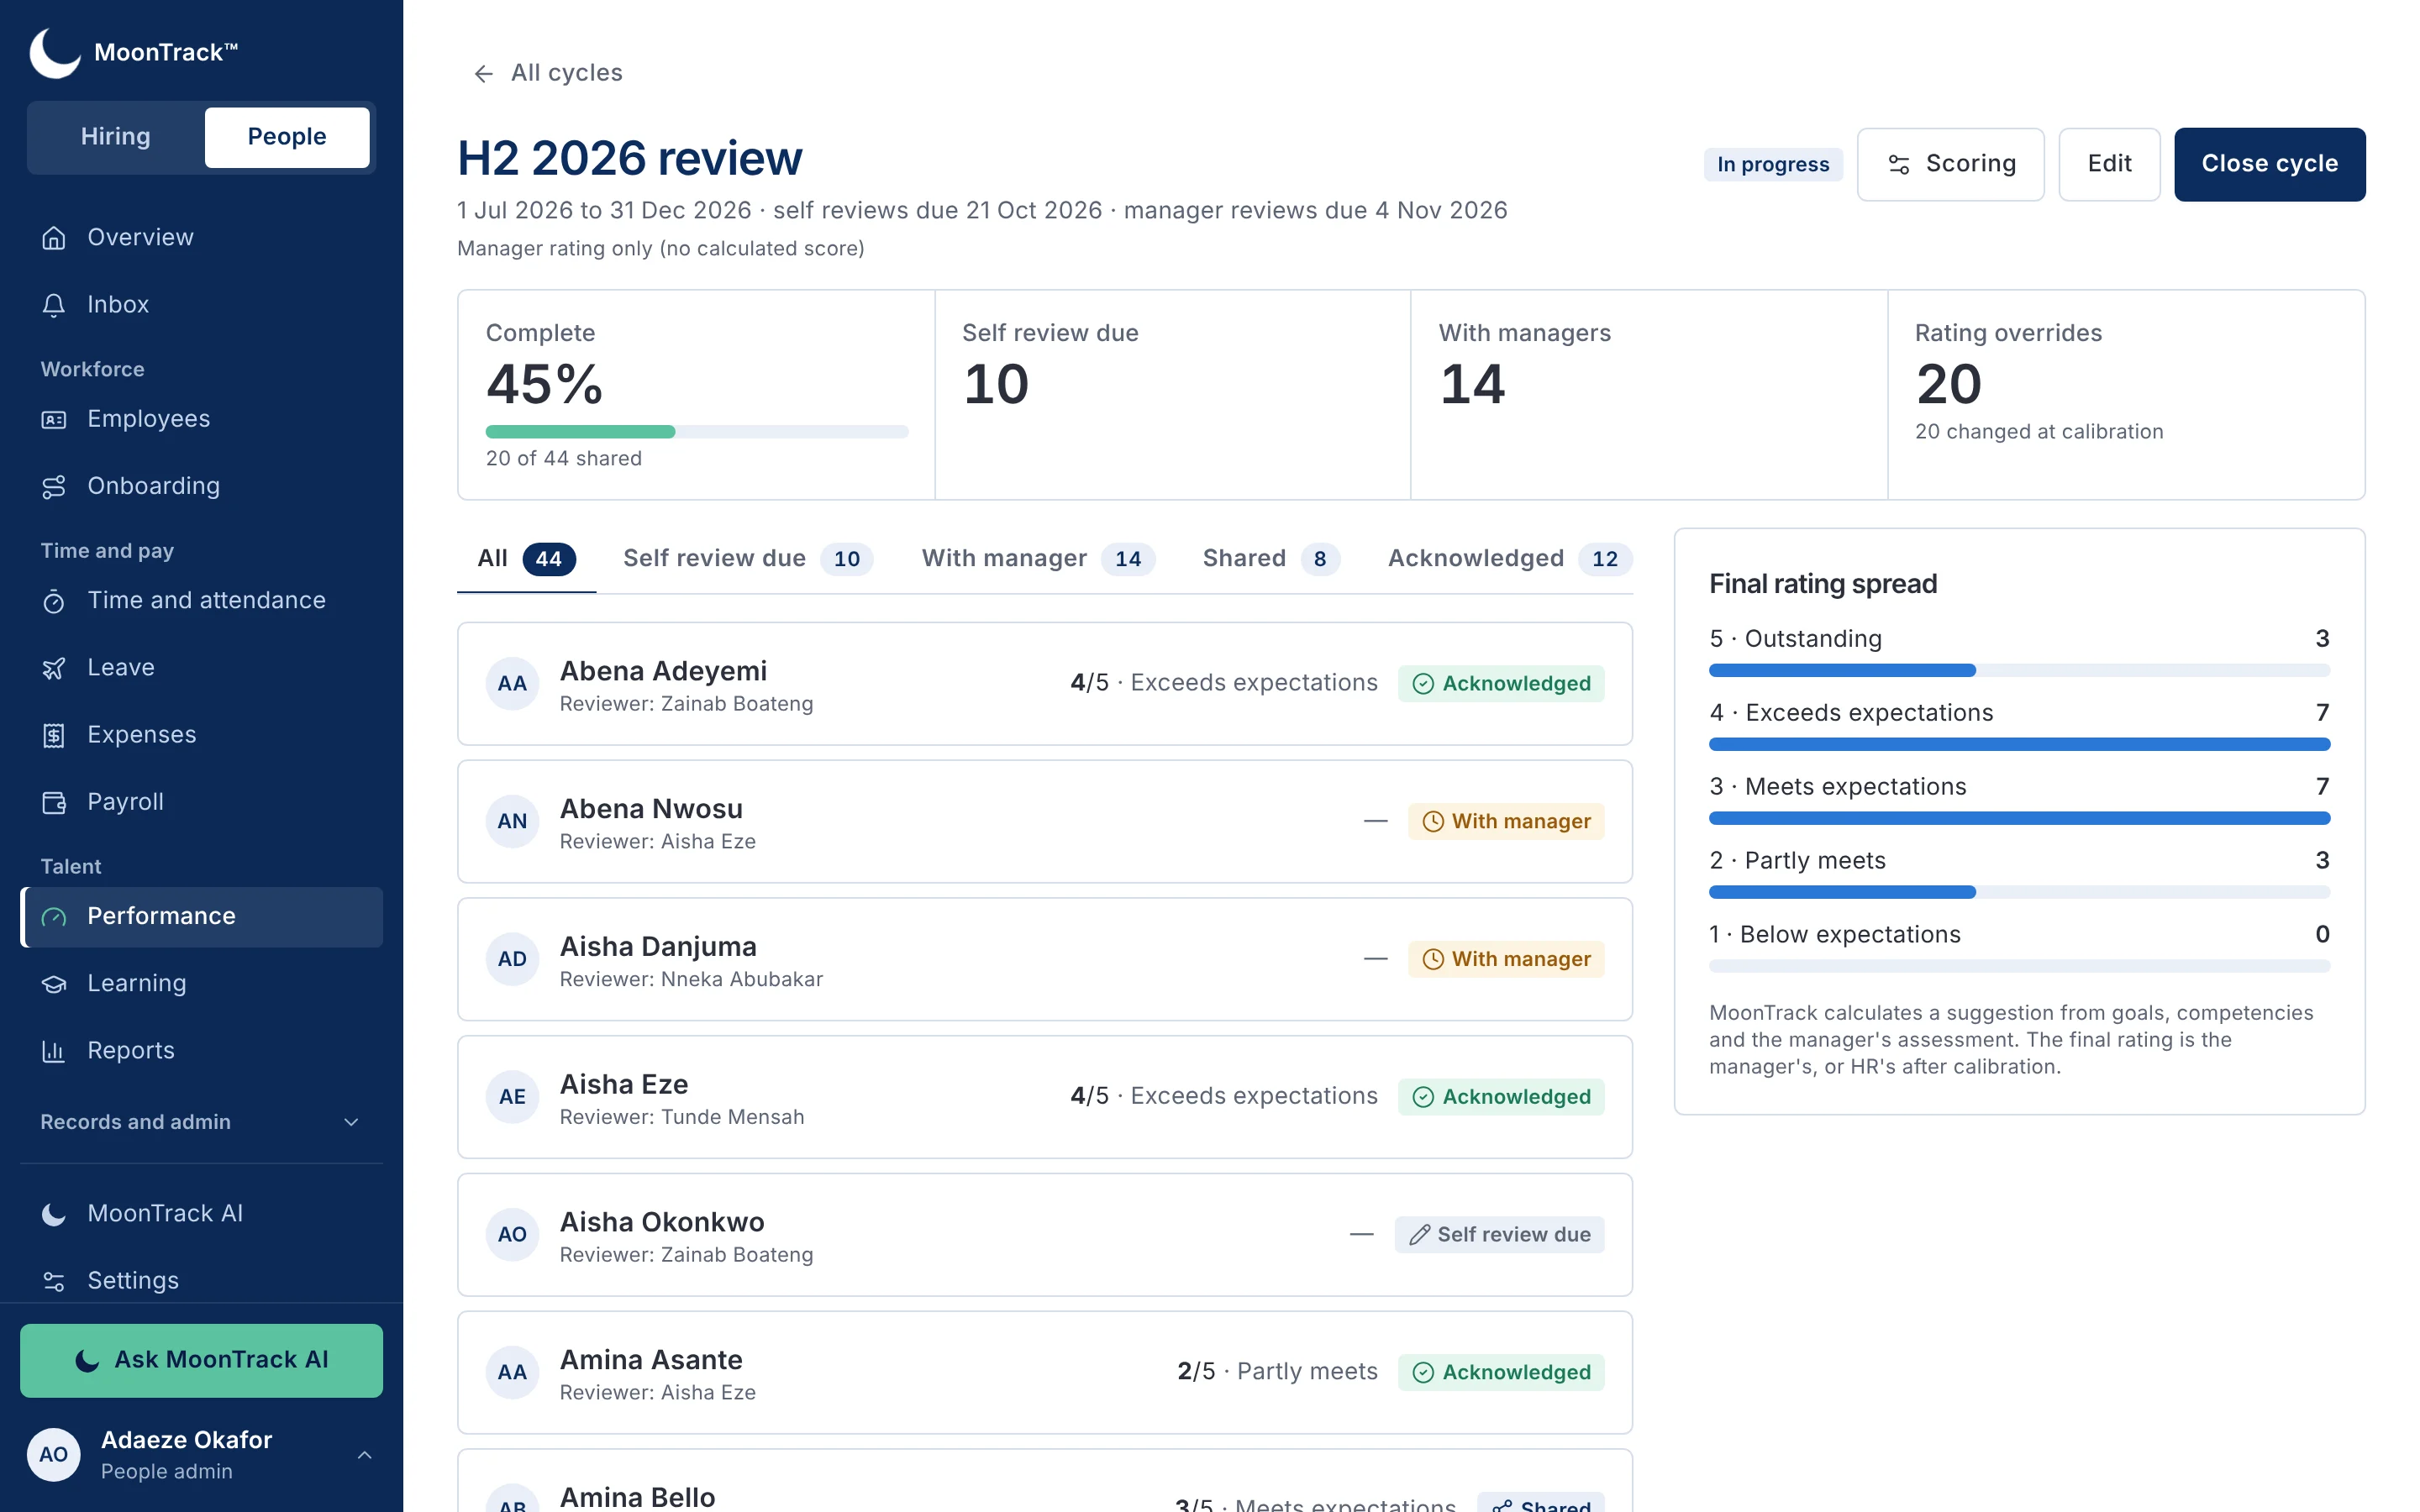Click the airplane icon for Leave
The image size is (2420, 1512).
54,668
